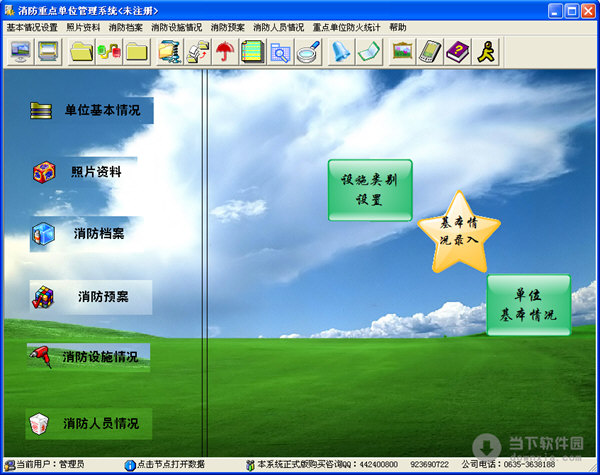Click the 公司电话 status bar text
The height and width of the screenshot is (475, 600).
(x=508, y=465)
